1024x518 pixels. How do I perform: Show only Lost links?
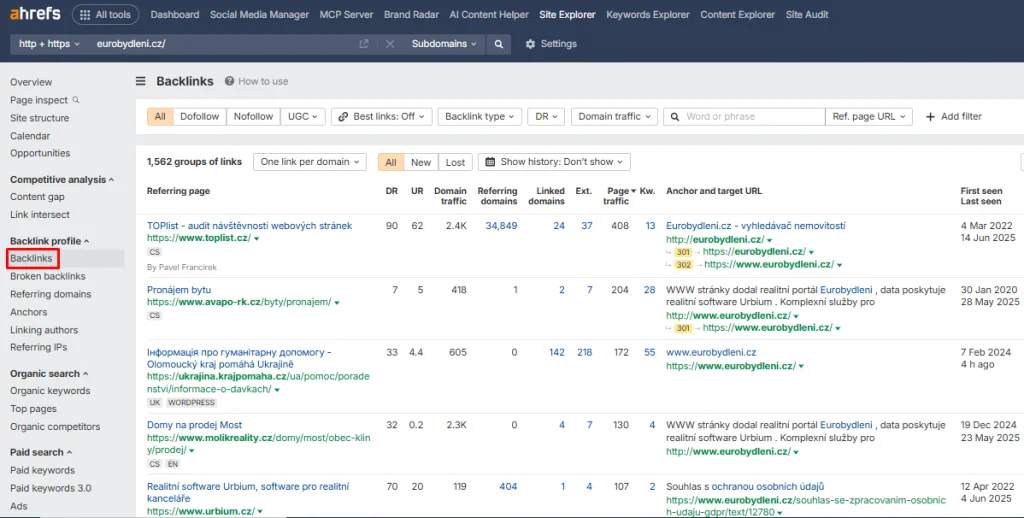[x=455, y=162]
